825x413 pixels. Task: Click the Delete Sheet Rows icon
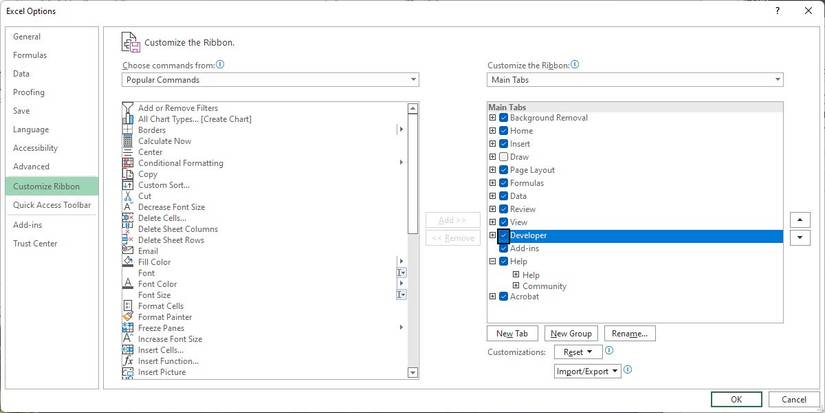[x=128, y=240]
